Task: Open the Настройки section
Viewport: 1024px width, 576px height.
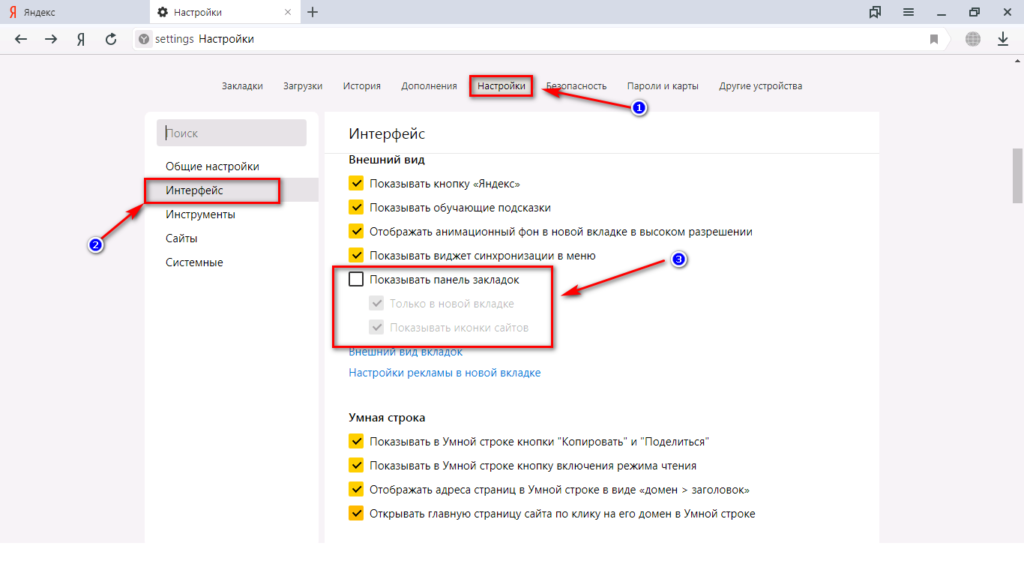Action: tap(501, 86)
